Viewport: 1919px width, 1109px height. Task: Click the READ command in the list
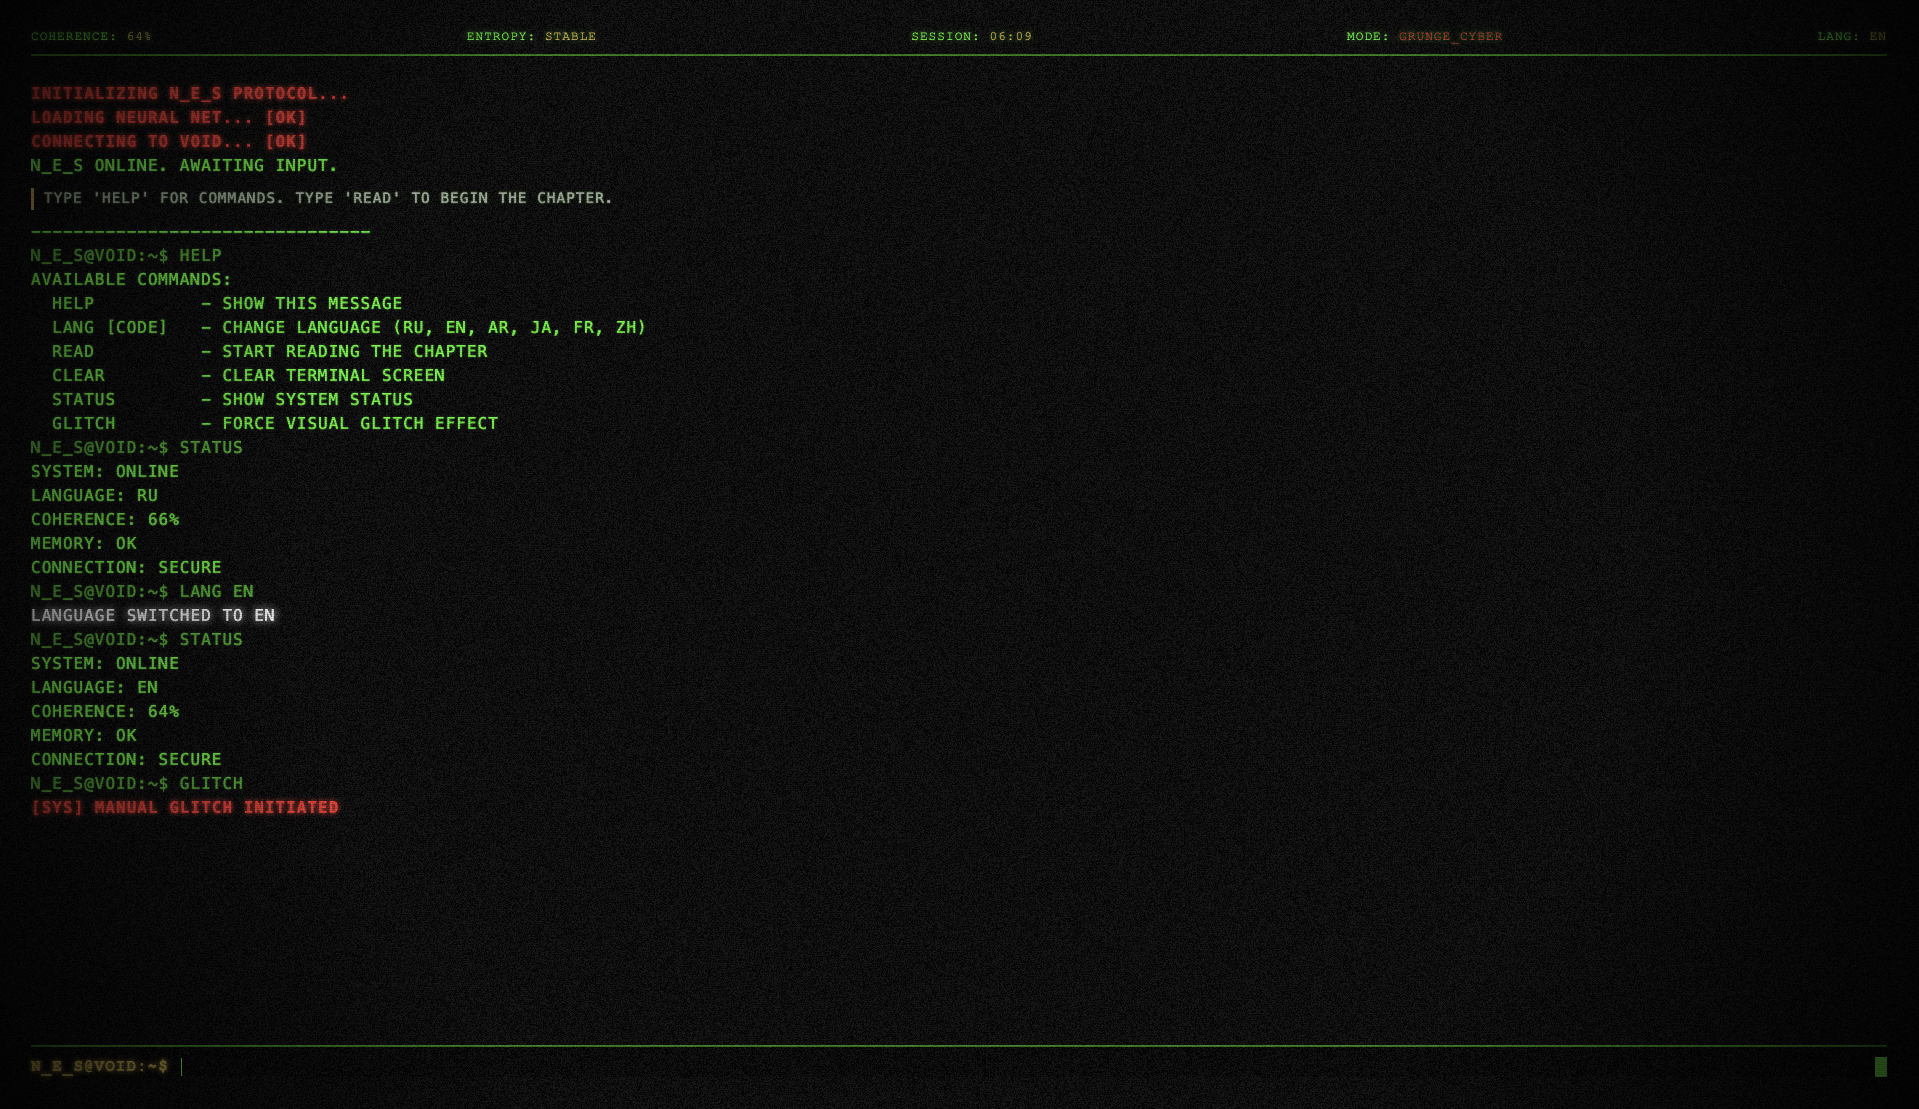click(73, 351)
